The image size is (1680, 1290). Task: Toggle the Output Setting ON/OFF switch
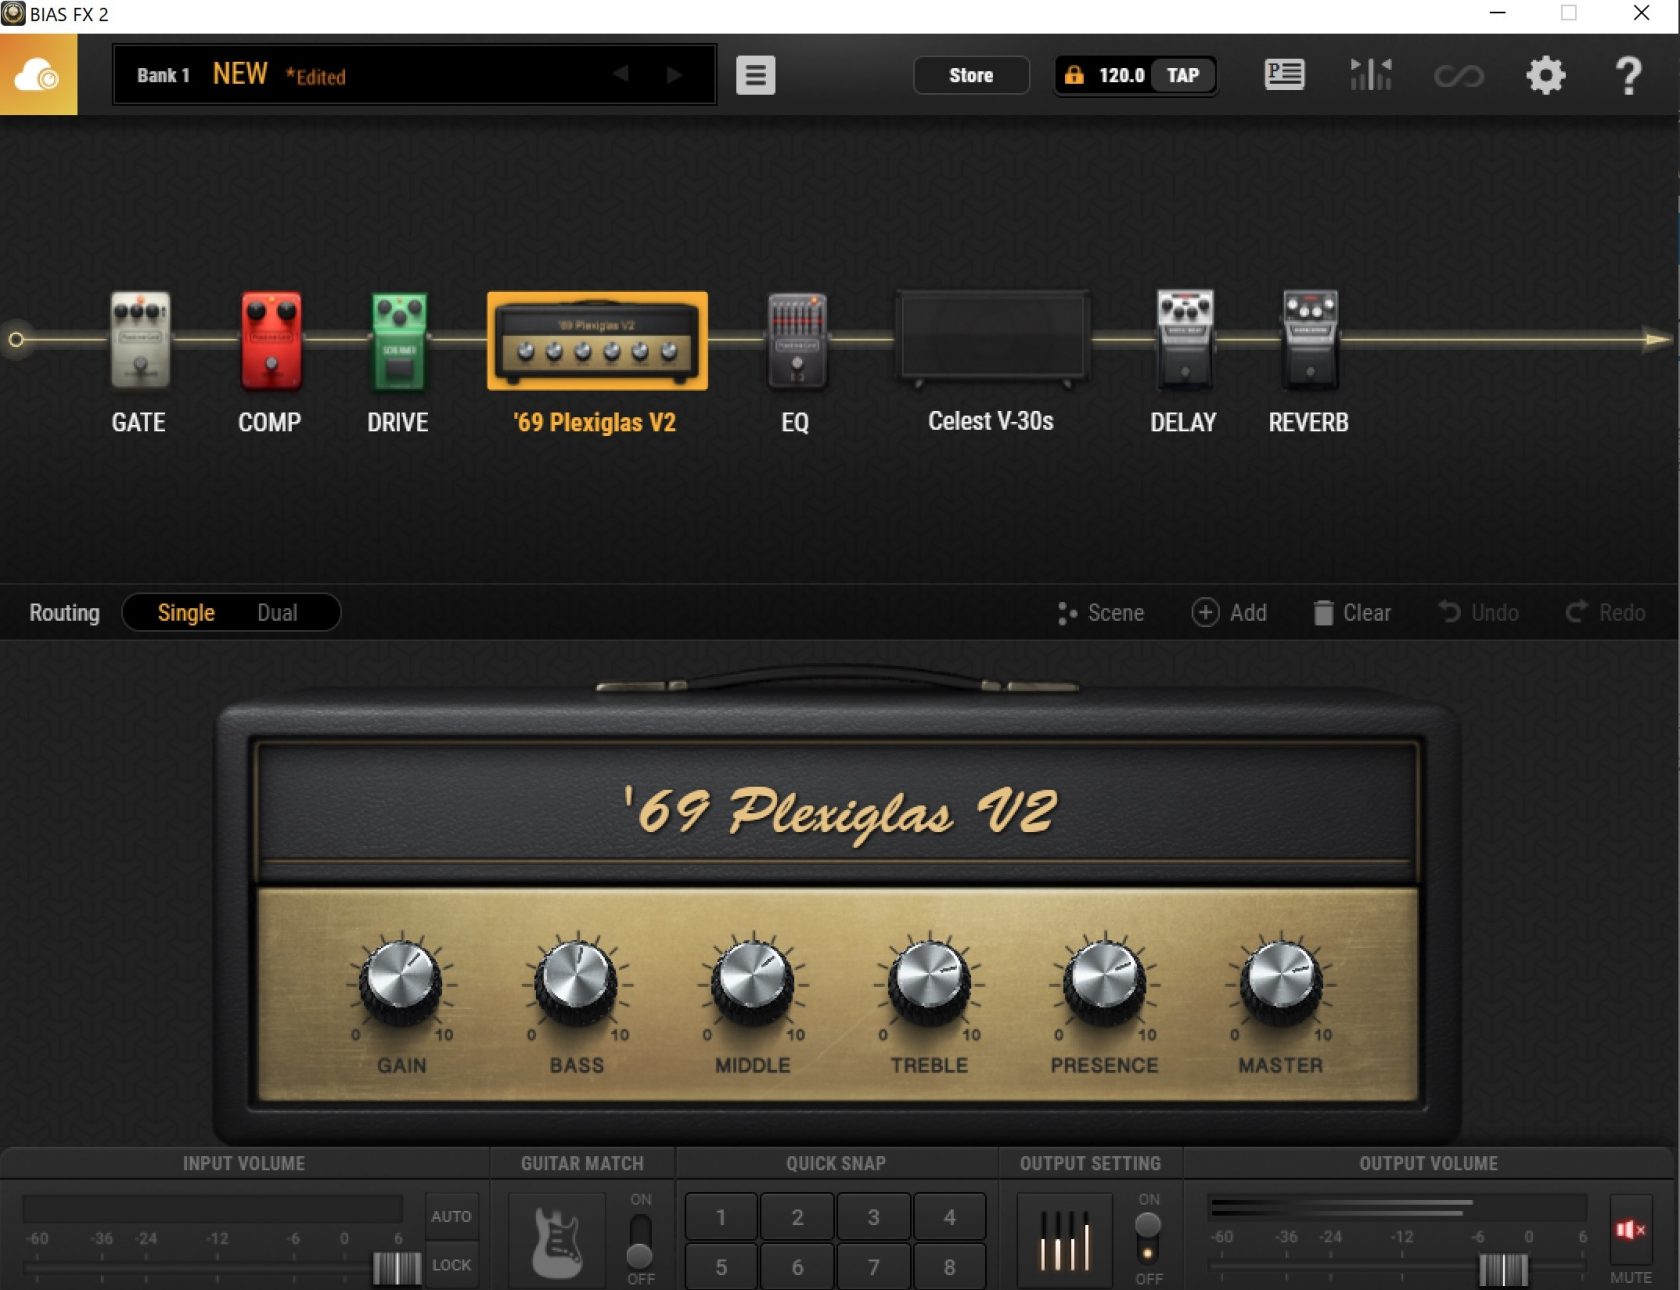point(1148,1238)
